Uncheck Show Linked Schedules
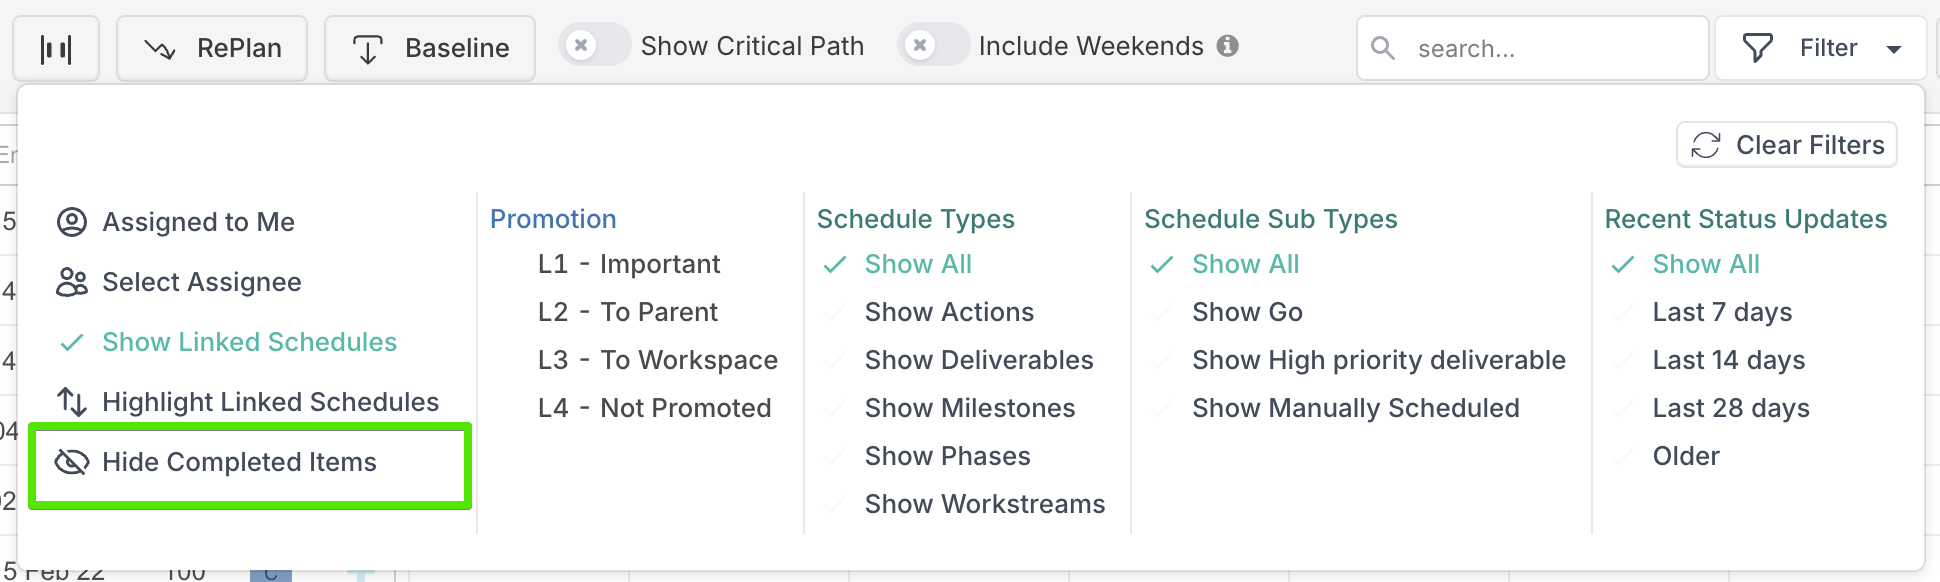Viewport: 1940px width, 582px height. 249,342
